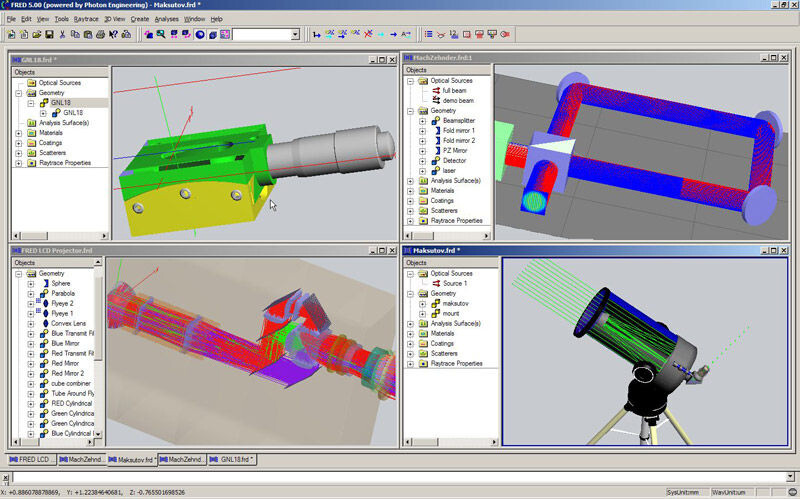The width and height of the screenshot is (800, 499).
Task: Click the blue bulleted list toolbar icon
Action: pos(429,34)
